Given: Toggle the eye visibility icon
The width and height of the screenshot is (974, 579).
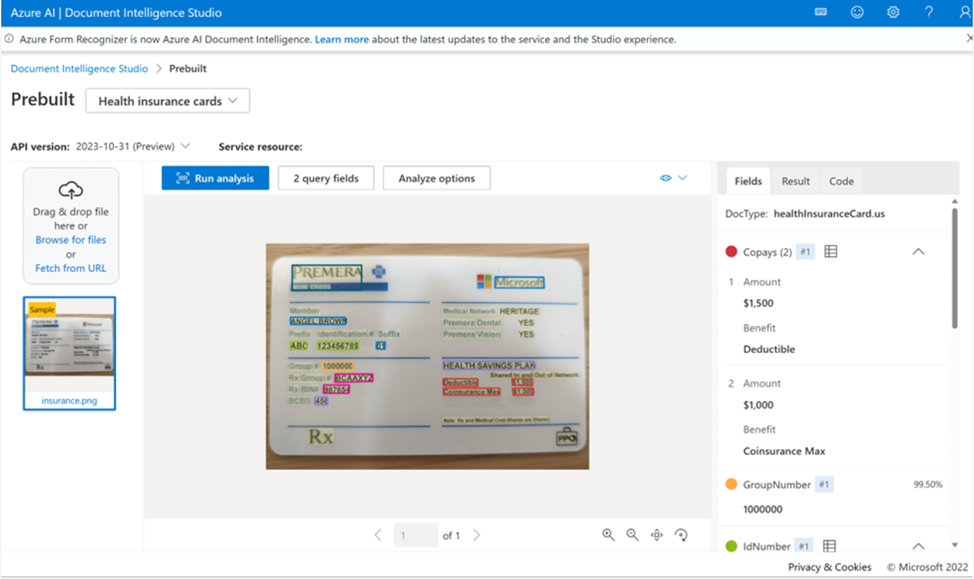Looking at the screenshot, I should (666, 178).
